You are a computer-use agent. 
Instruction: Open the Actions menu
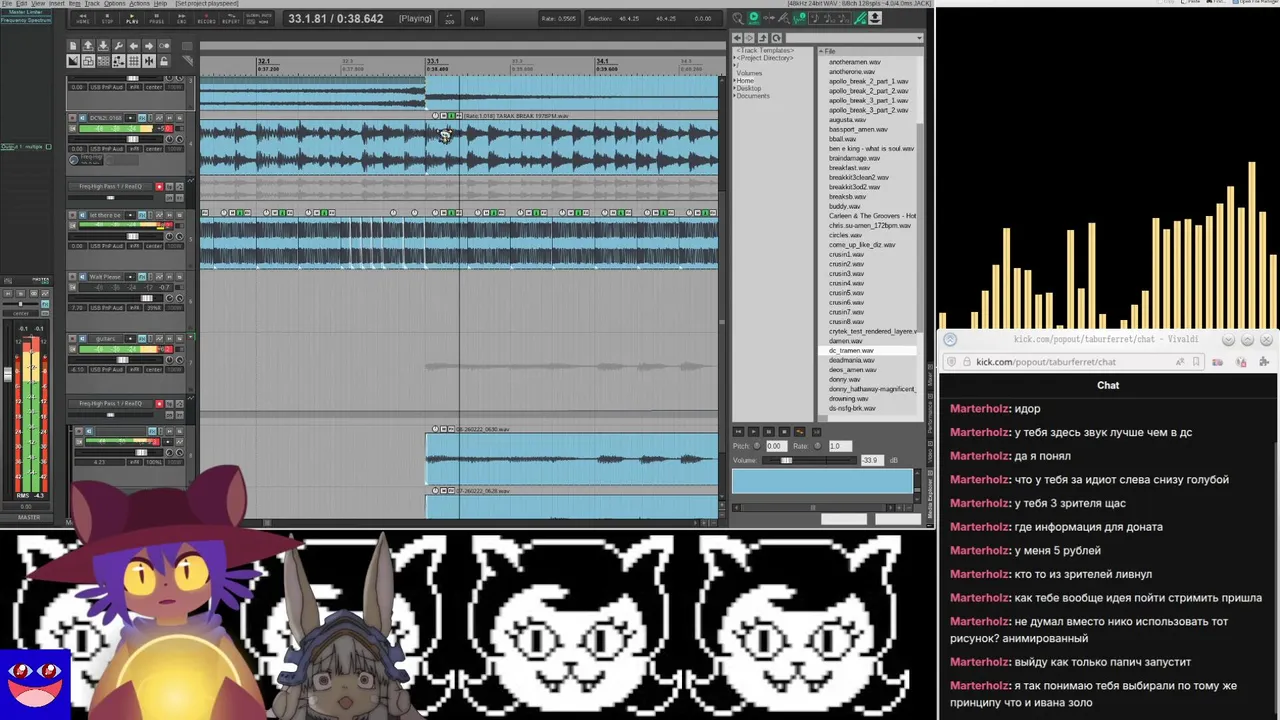click(139, 4)
